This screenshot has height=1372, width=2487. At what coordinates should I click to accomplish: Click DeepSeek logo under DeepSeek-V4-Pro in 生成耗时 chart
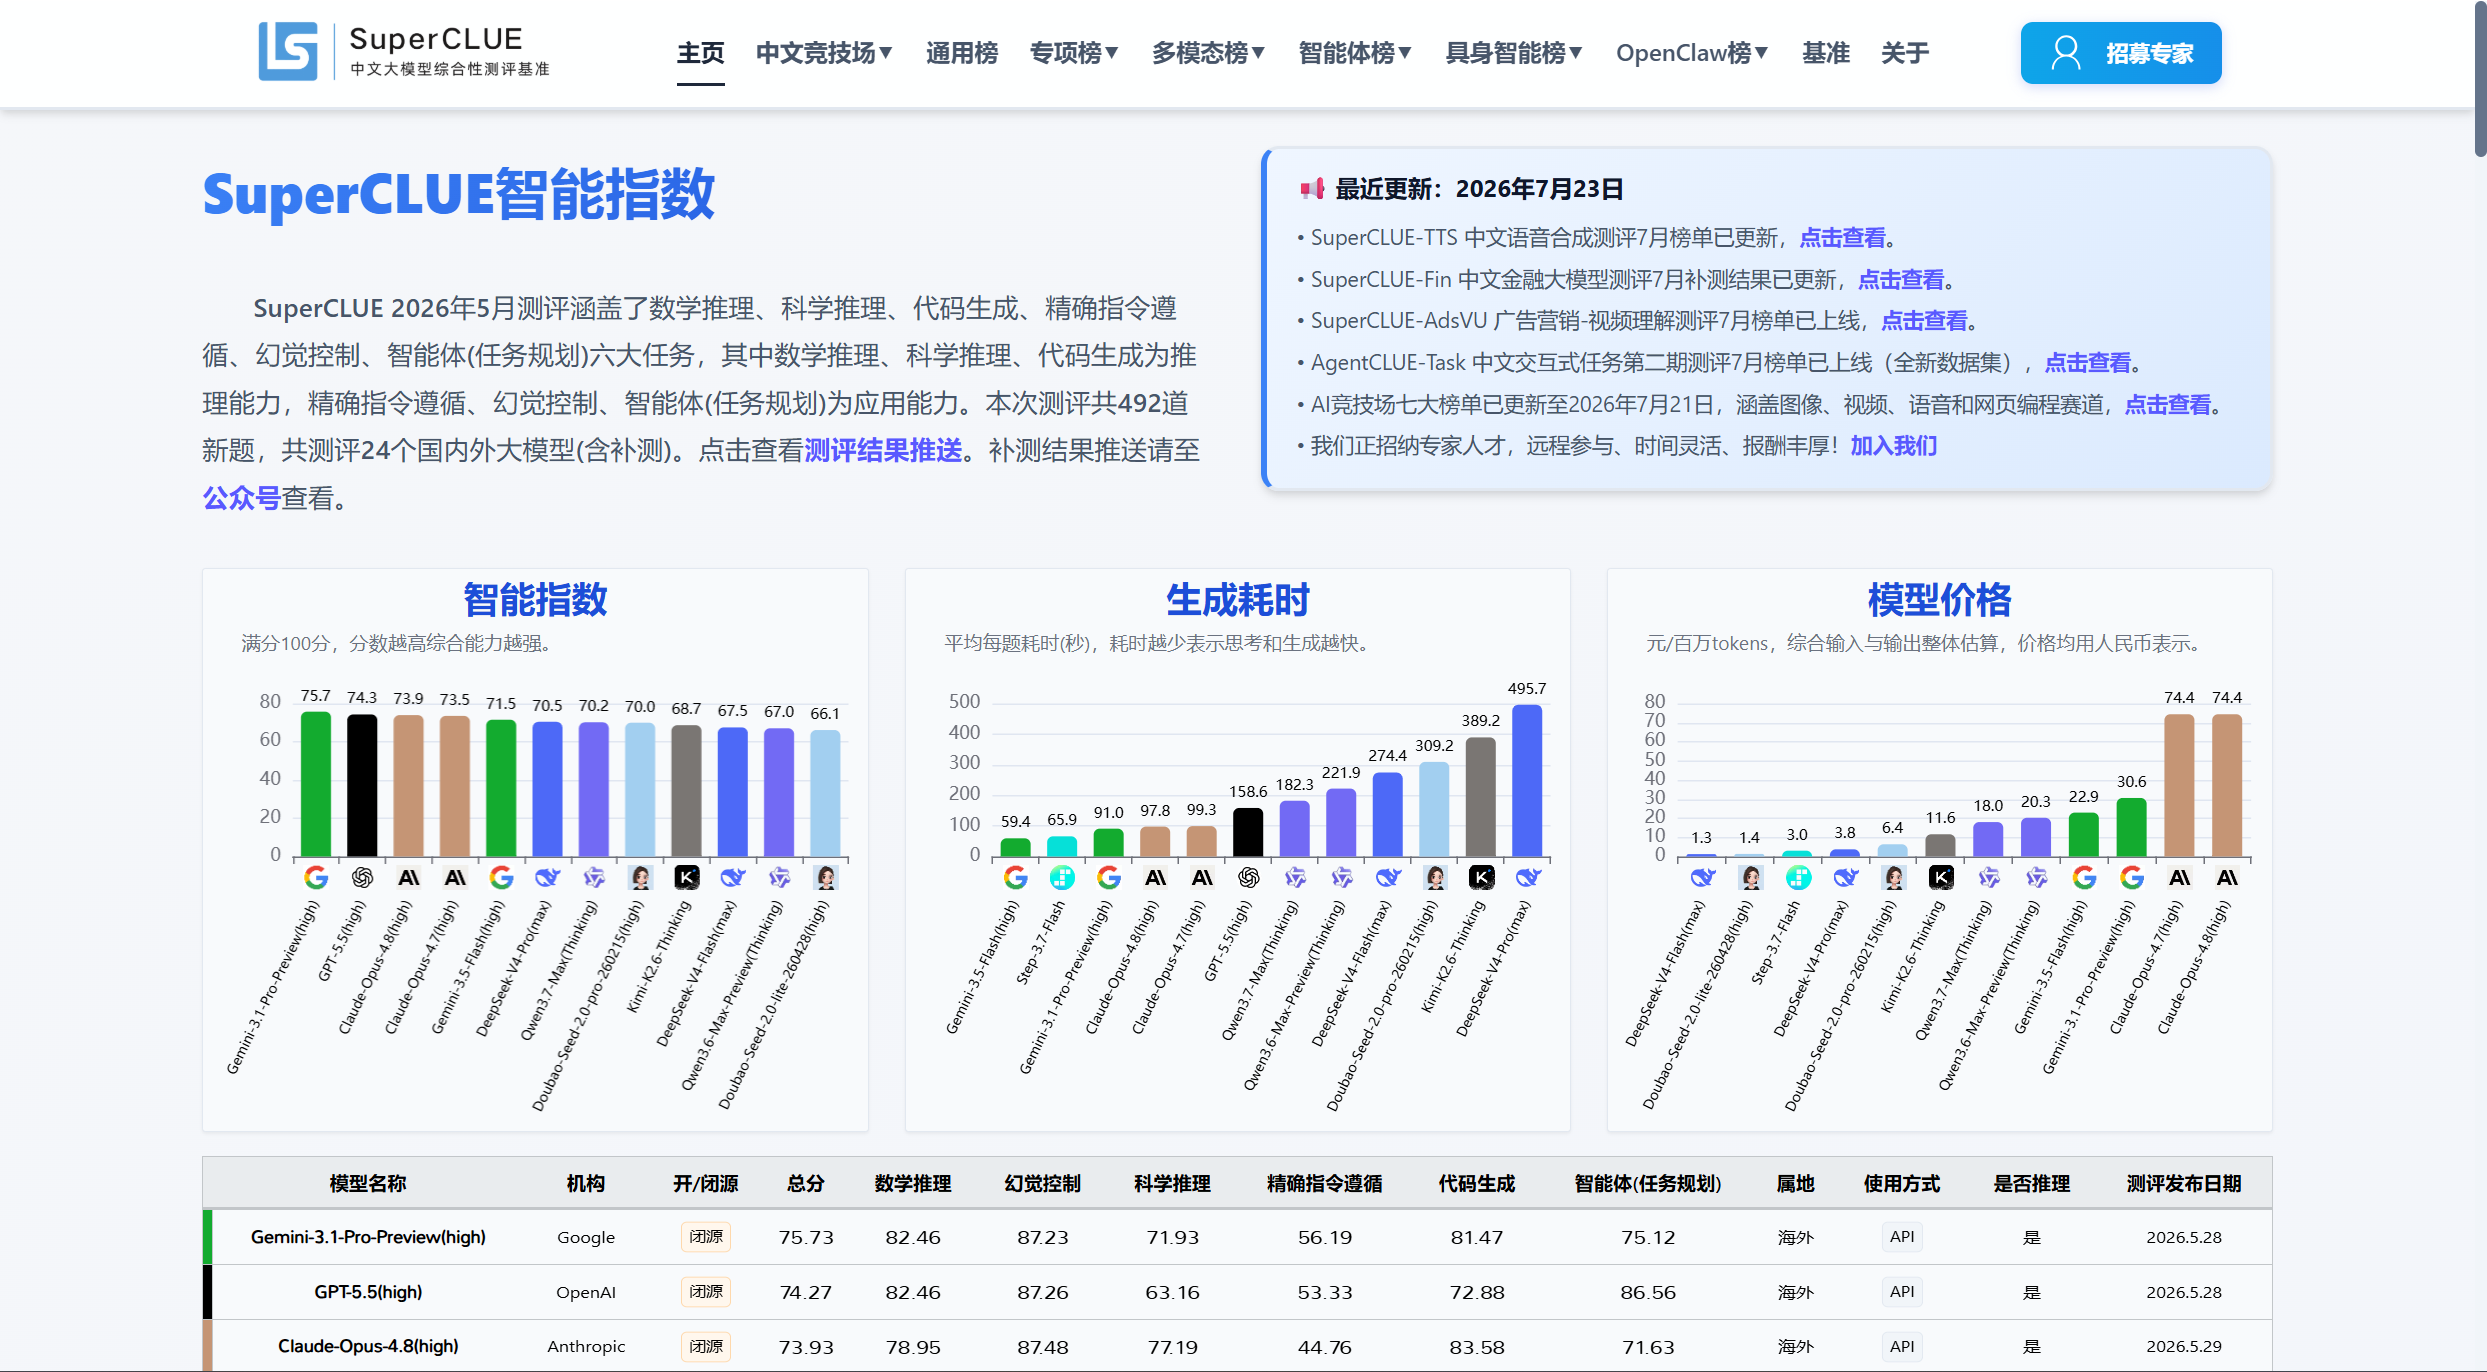pyautogui.click(x=1528, y=878)
